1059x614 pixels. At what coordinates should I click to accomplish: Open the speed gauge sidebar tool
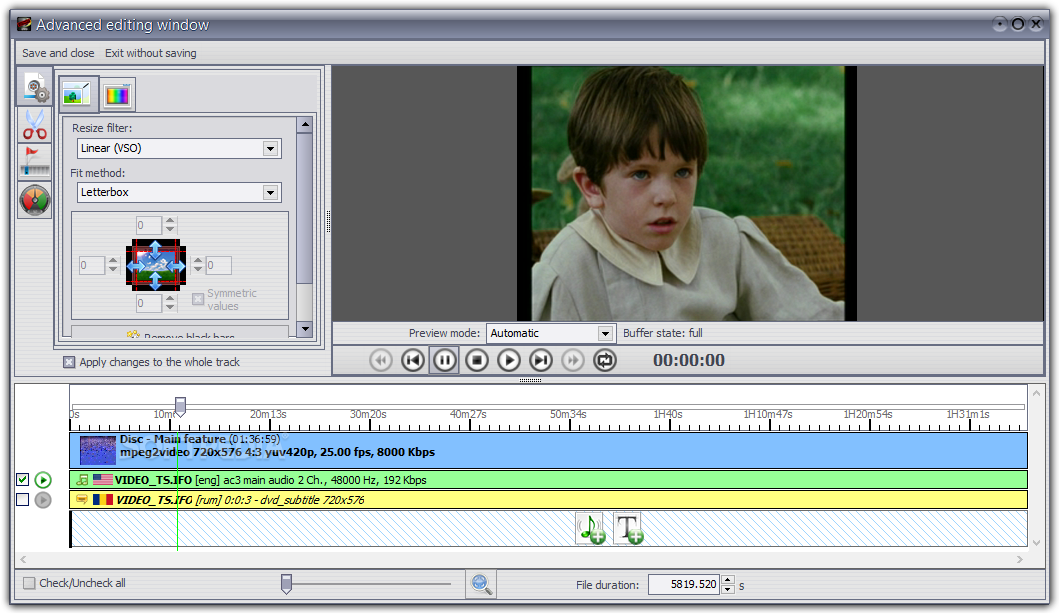coord(34,200)
